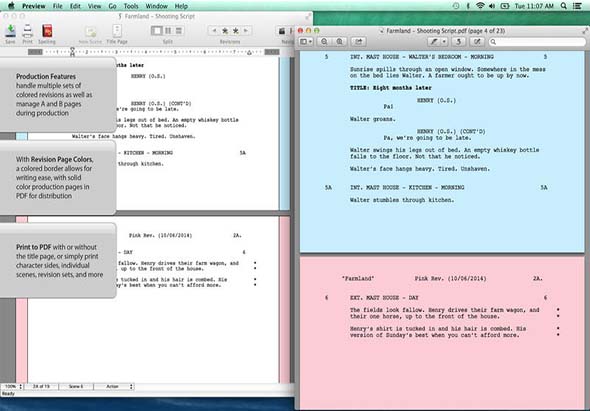Click 'Pink Rev. (10/06/2014)' header in PDF
The image size is (590, 411).
coord(450,279)
